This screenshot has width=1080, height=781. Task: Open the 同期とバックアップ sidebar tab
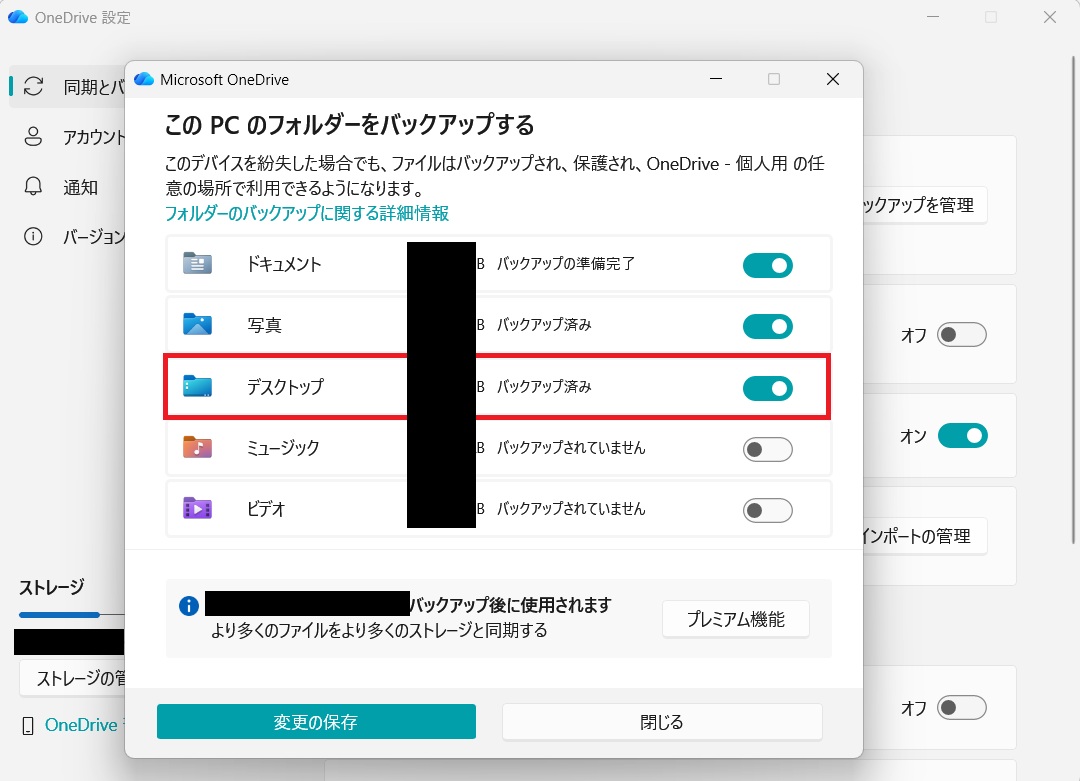click(x=70, y=87)
